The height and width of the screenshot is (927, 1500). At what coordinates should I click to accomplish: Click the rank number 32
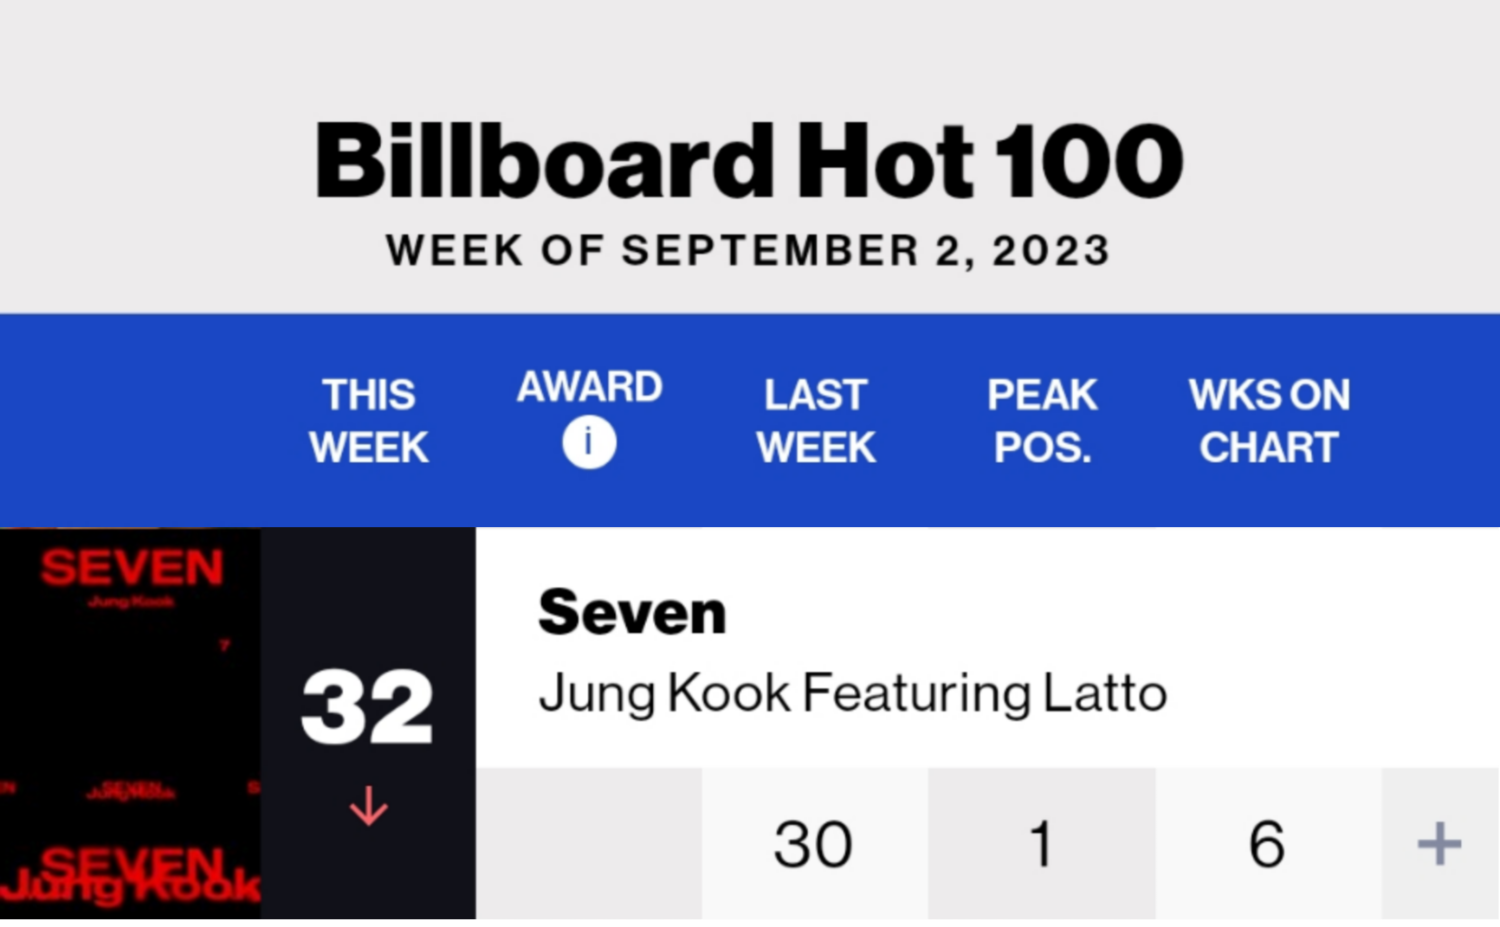(367, 707)
